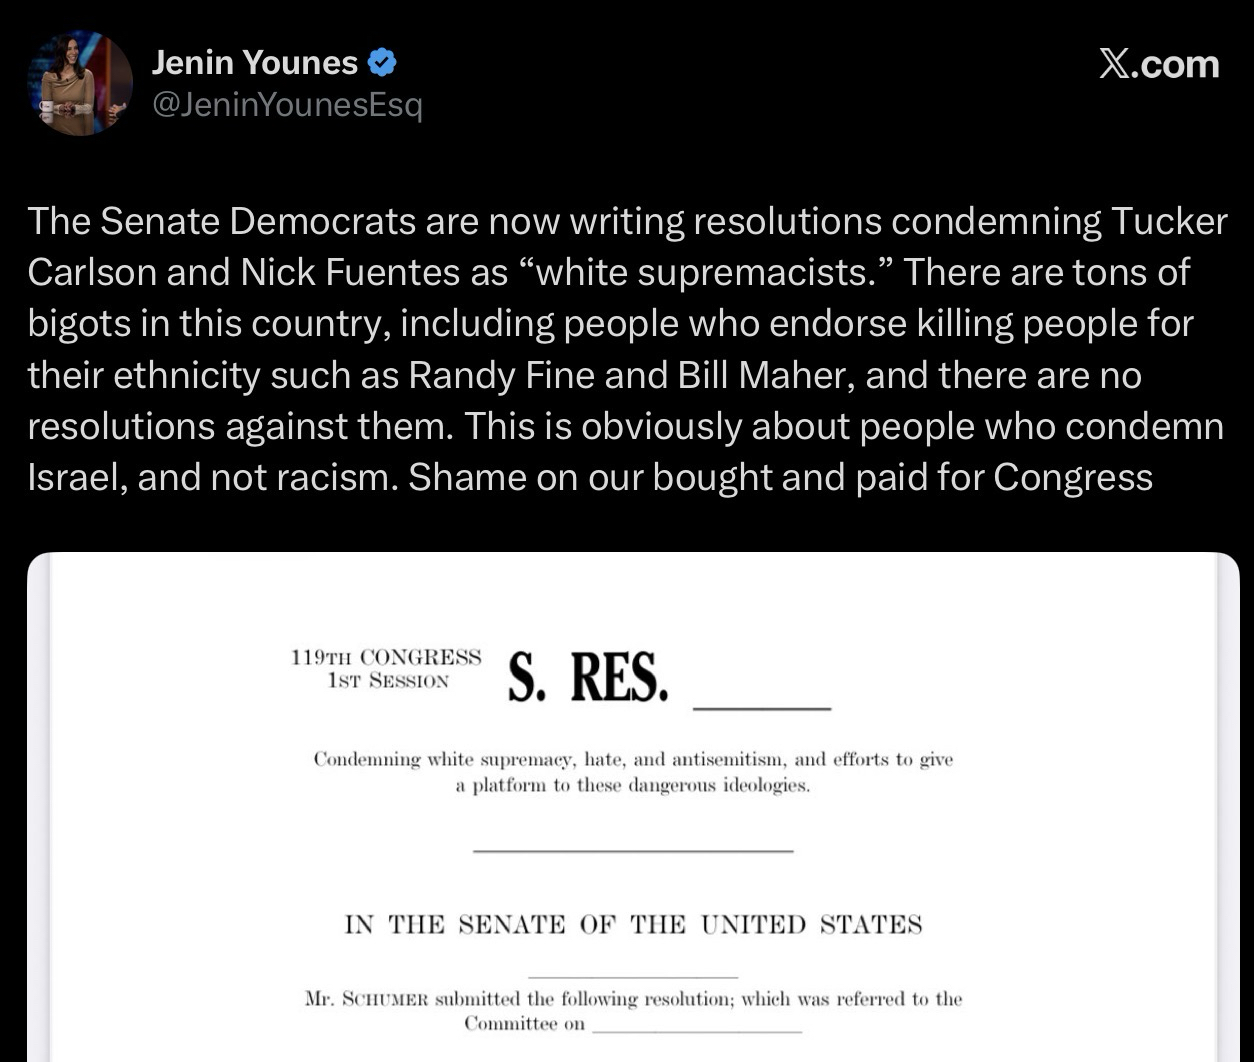This screenshot has width=1254, height=1062.
Task: Click the blank Committee name line
Action: click(x=697, y=1027)
